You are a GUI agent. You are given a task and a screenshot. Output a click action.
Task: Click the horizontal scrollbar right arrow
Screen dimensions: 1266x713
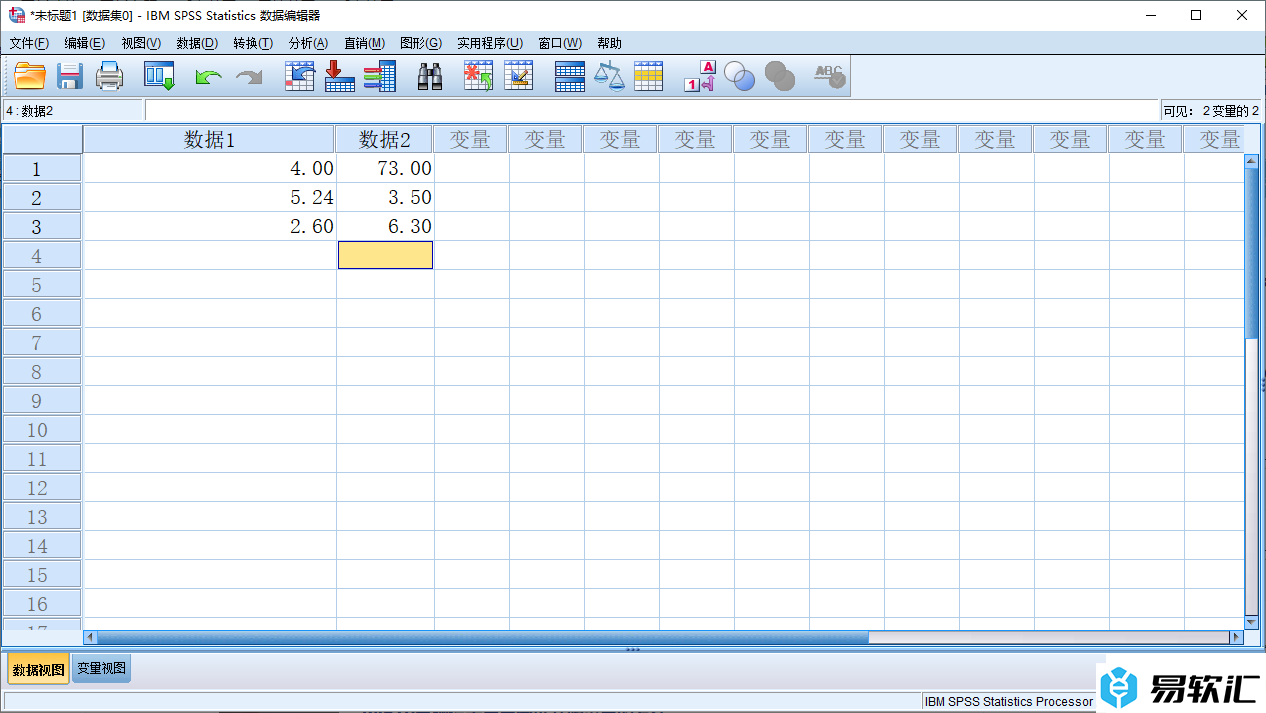tap(1235, 636)
